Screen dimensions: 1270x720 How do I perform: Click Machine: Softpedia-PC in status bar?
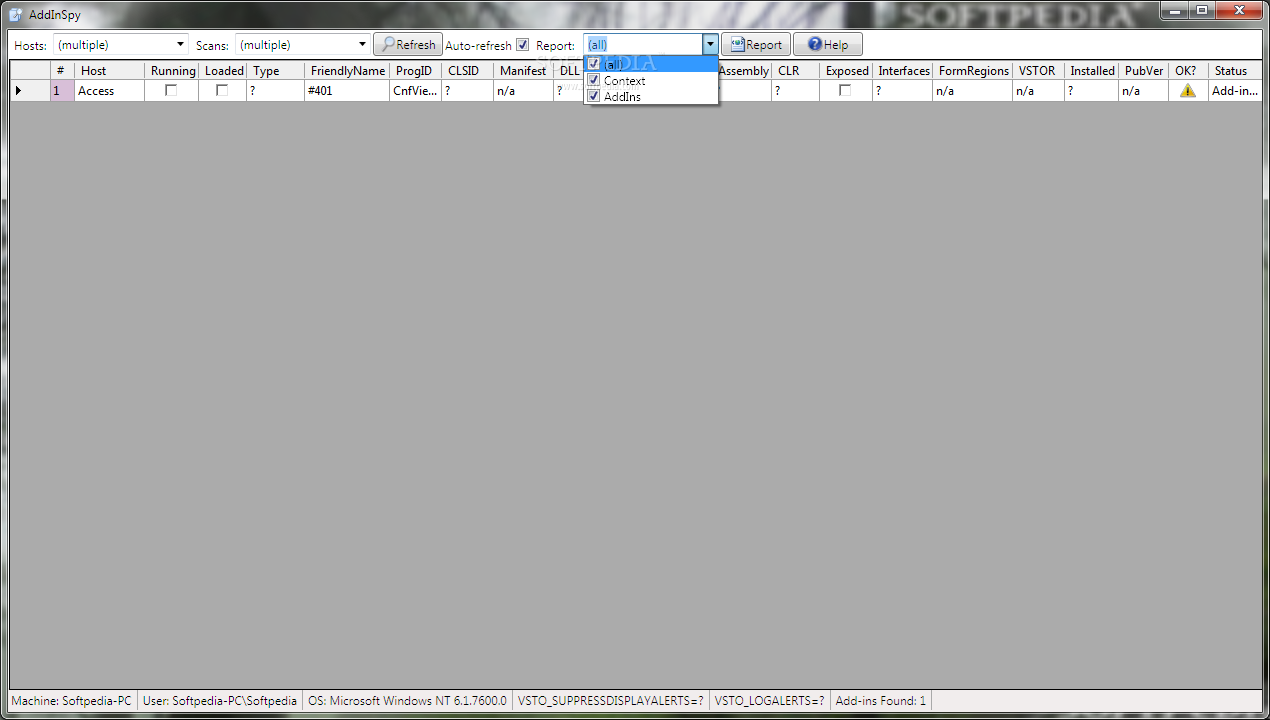[72, 701]
